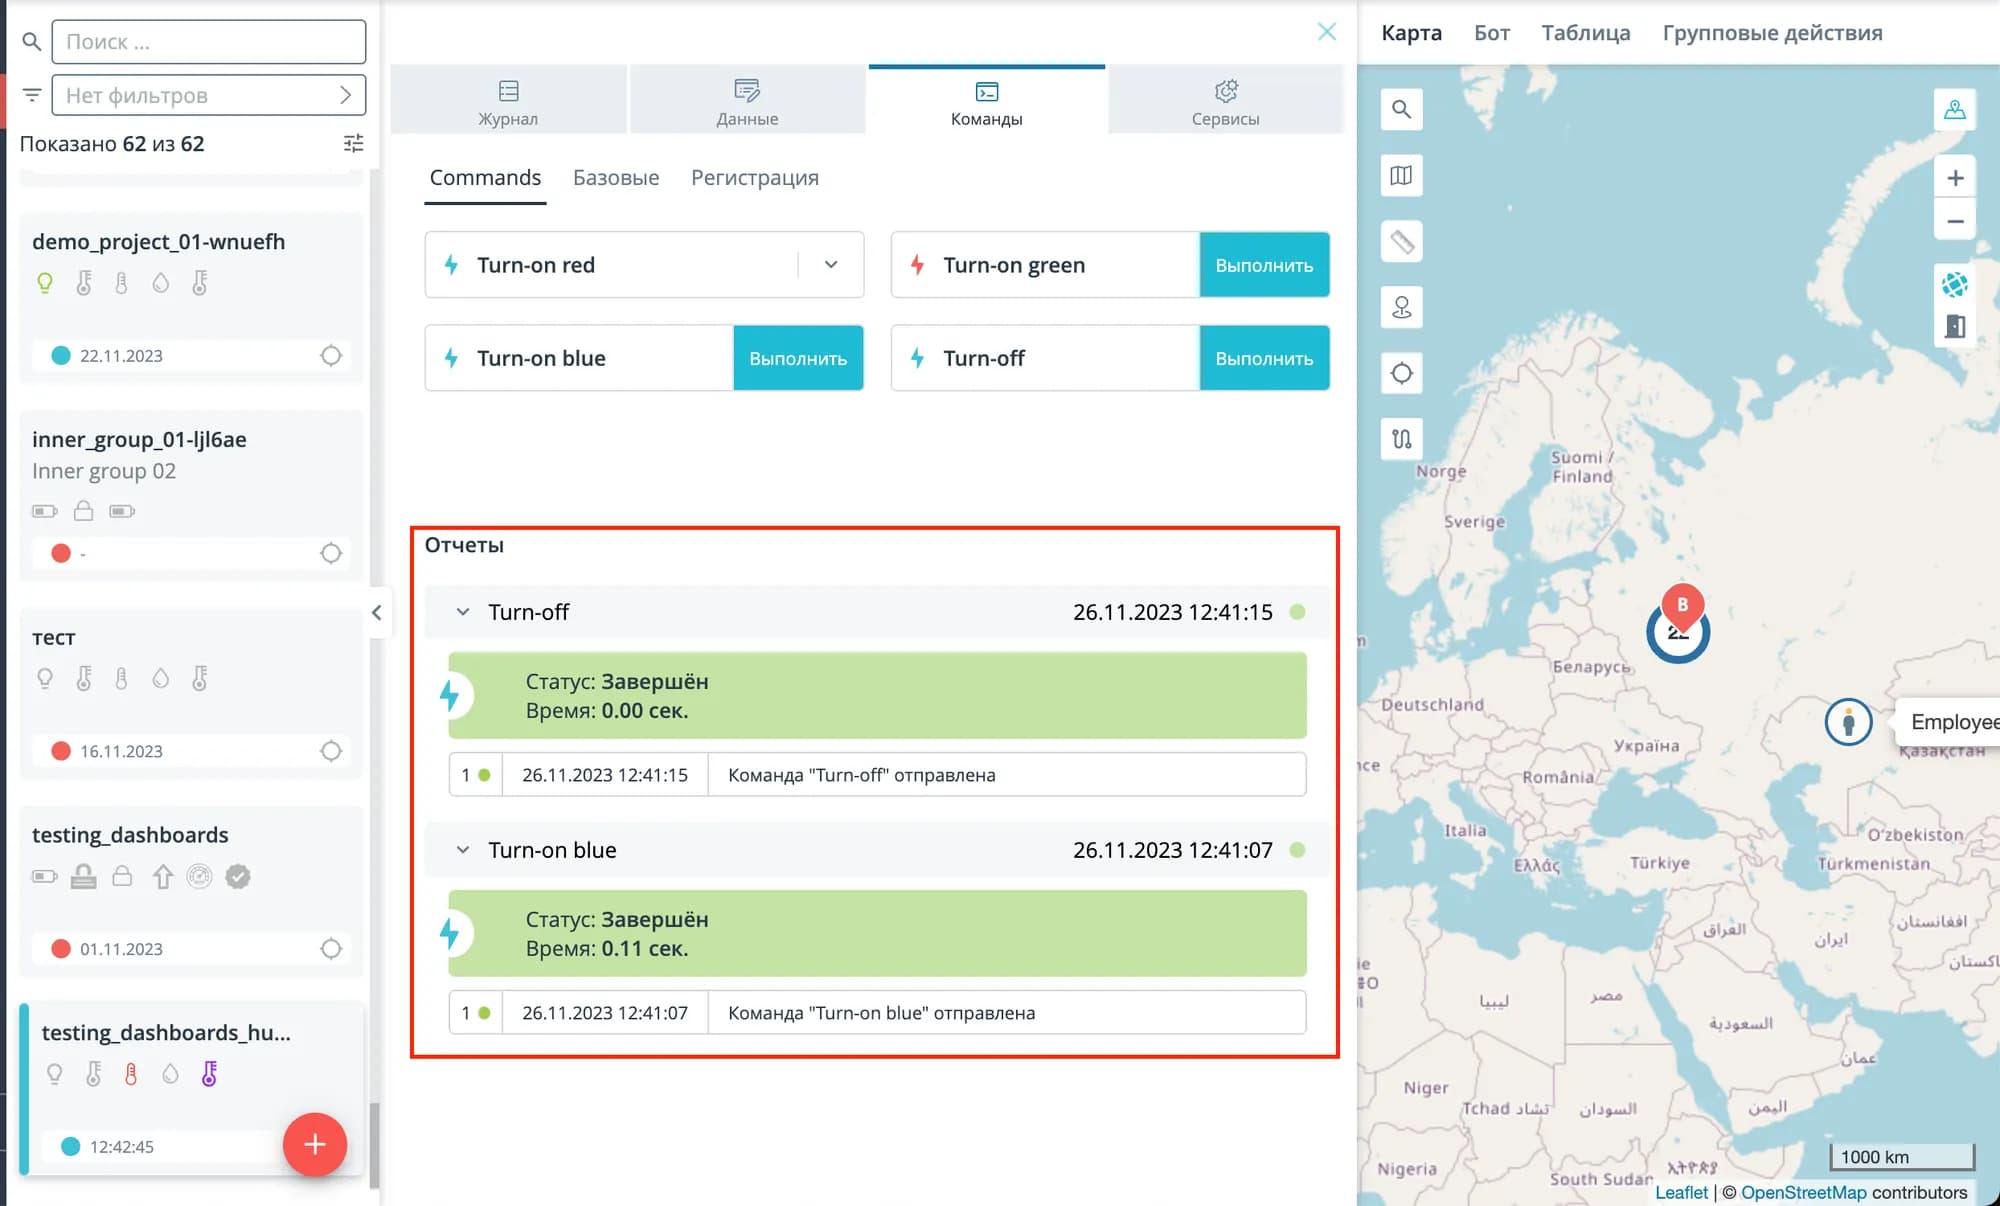2000x1206 pixels.
Task: Collapse the Turn-on blue report entry
Action: point(463,850)
